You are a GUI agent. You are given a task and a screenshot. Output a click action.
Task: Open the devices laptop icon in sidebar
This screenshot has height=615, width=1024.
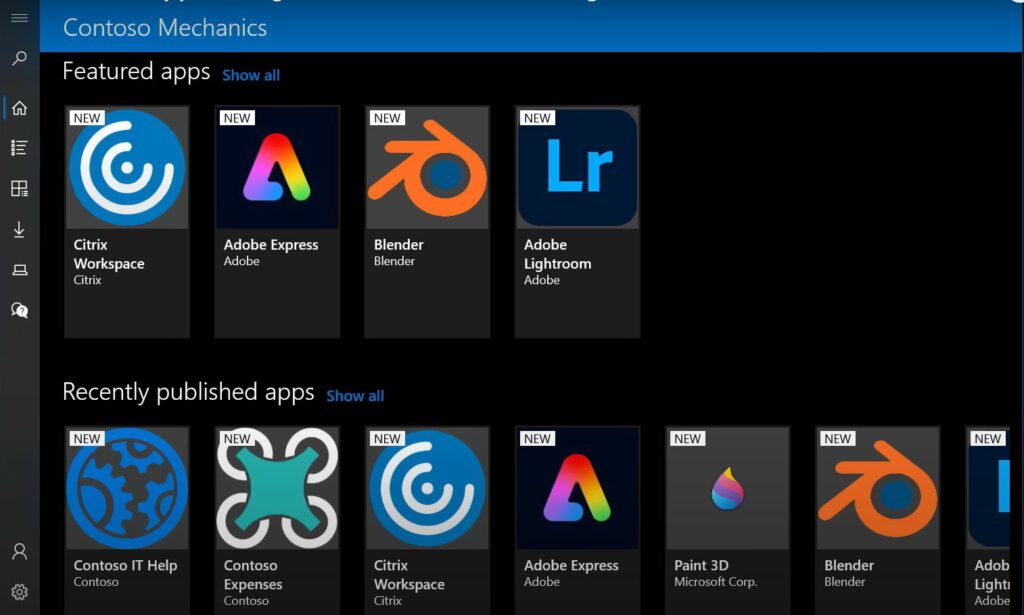coord(20,270)
